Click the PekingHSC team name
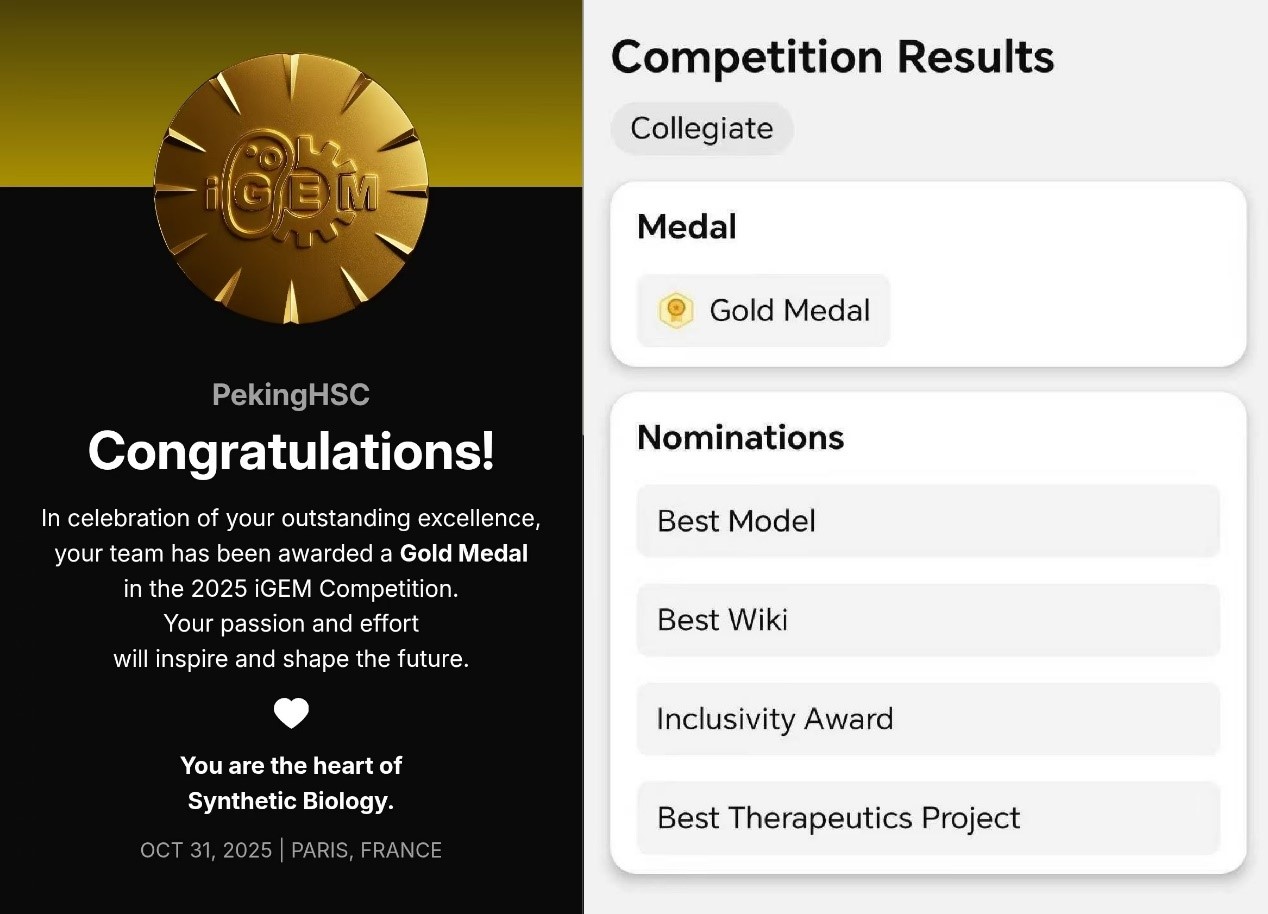 click(x=291, y=395)
